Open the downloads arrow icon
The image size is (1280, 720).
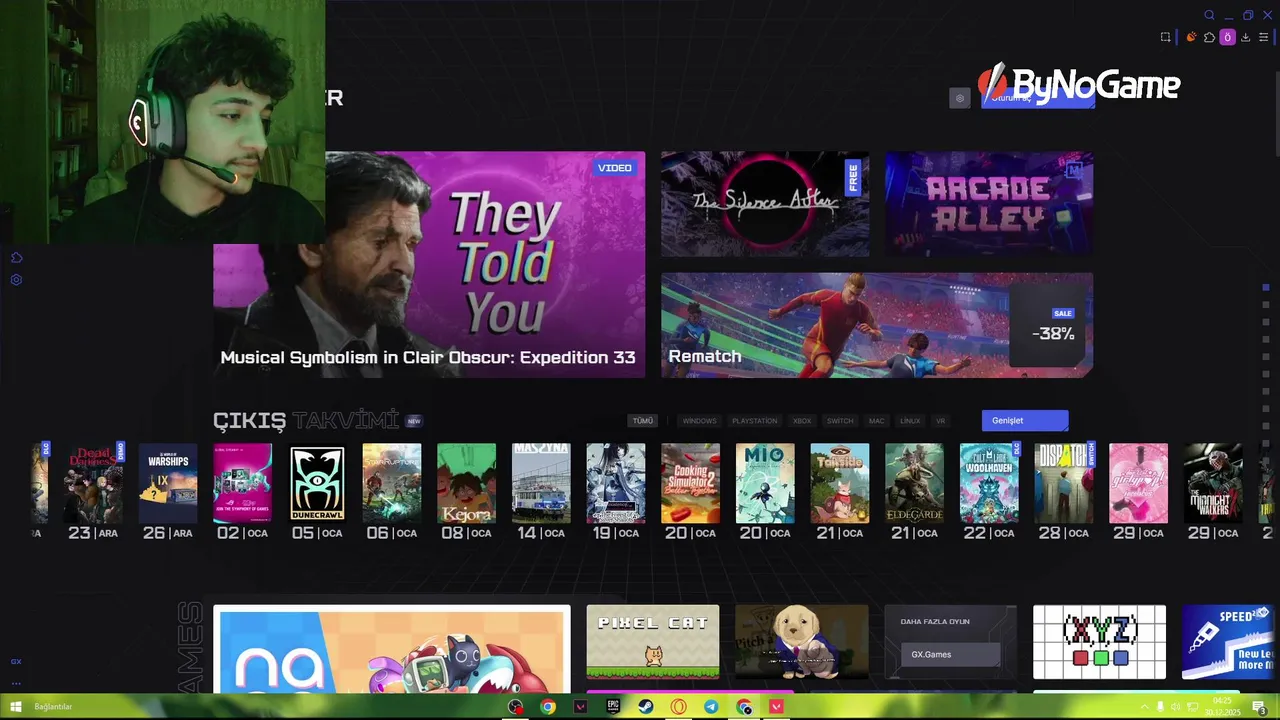(x=1245, y=37)
